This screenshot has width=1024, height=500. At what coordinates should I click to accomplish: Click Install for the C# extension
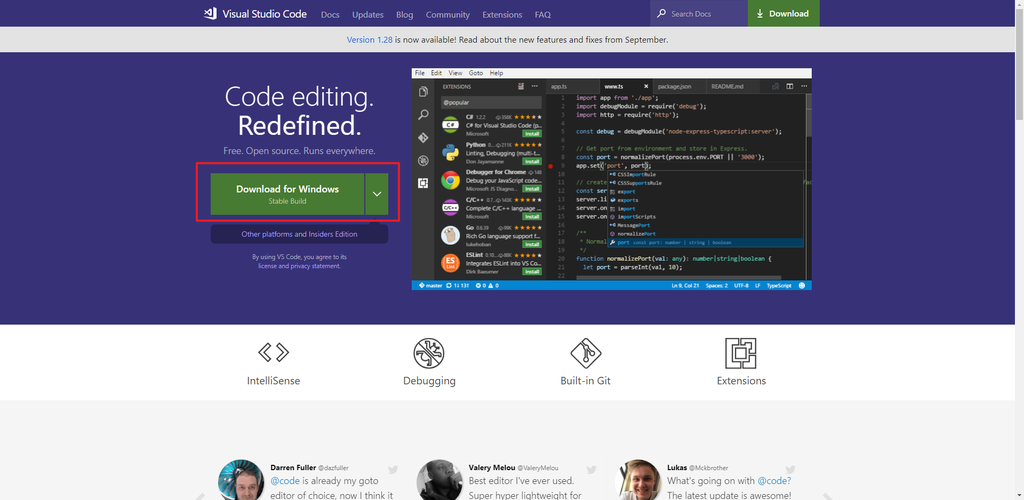532,133
